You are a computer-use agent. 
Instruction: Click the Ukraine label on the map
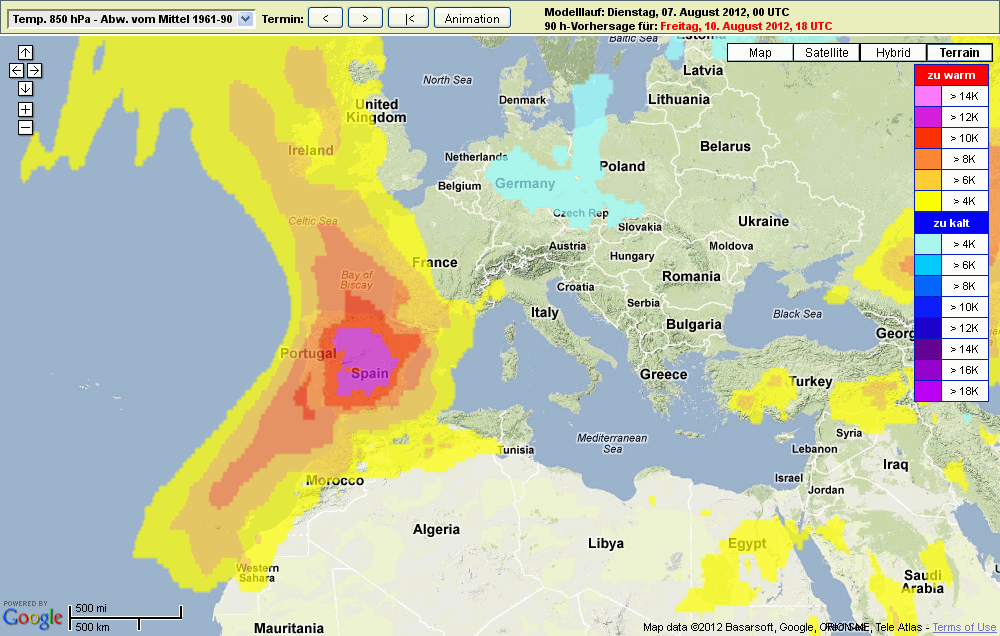763,221
